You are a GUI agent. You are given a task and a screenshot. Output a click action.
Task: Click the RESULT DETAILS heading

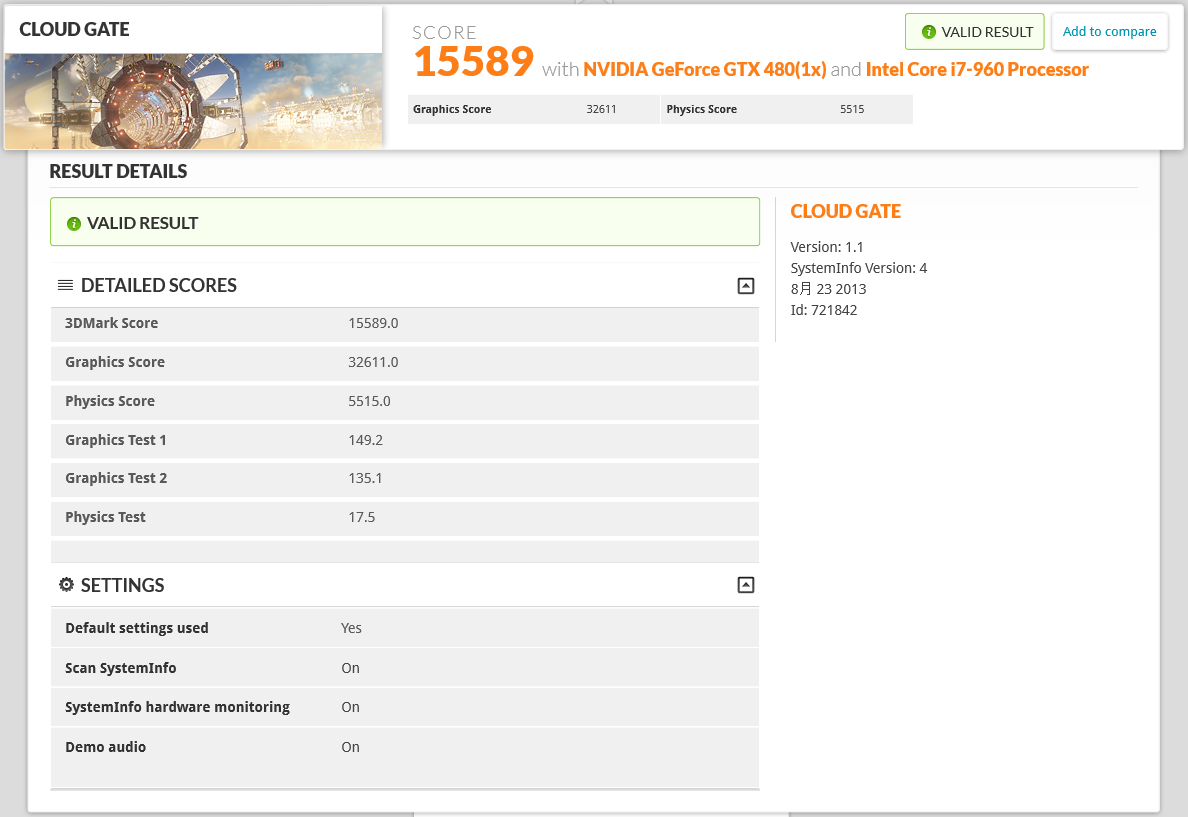point(118,171)
